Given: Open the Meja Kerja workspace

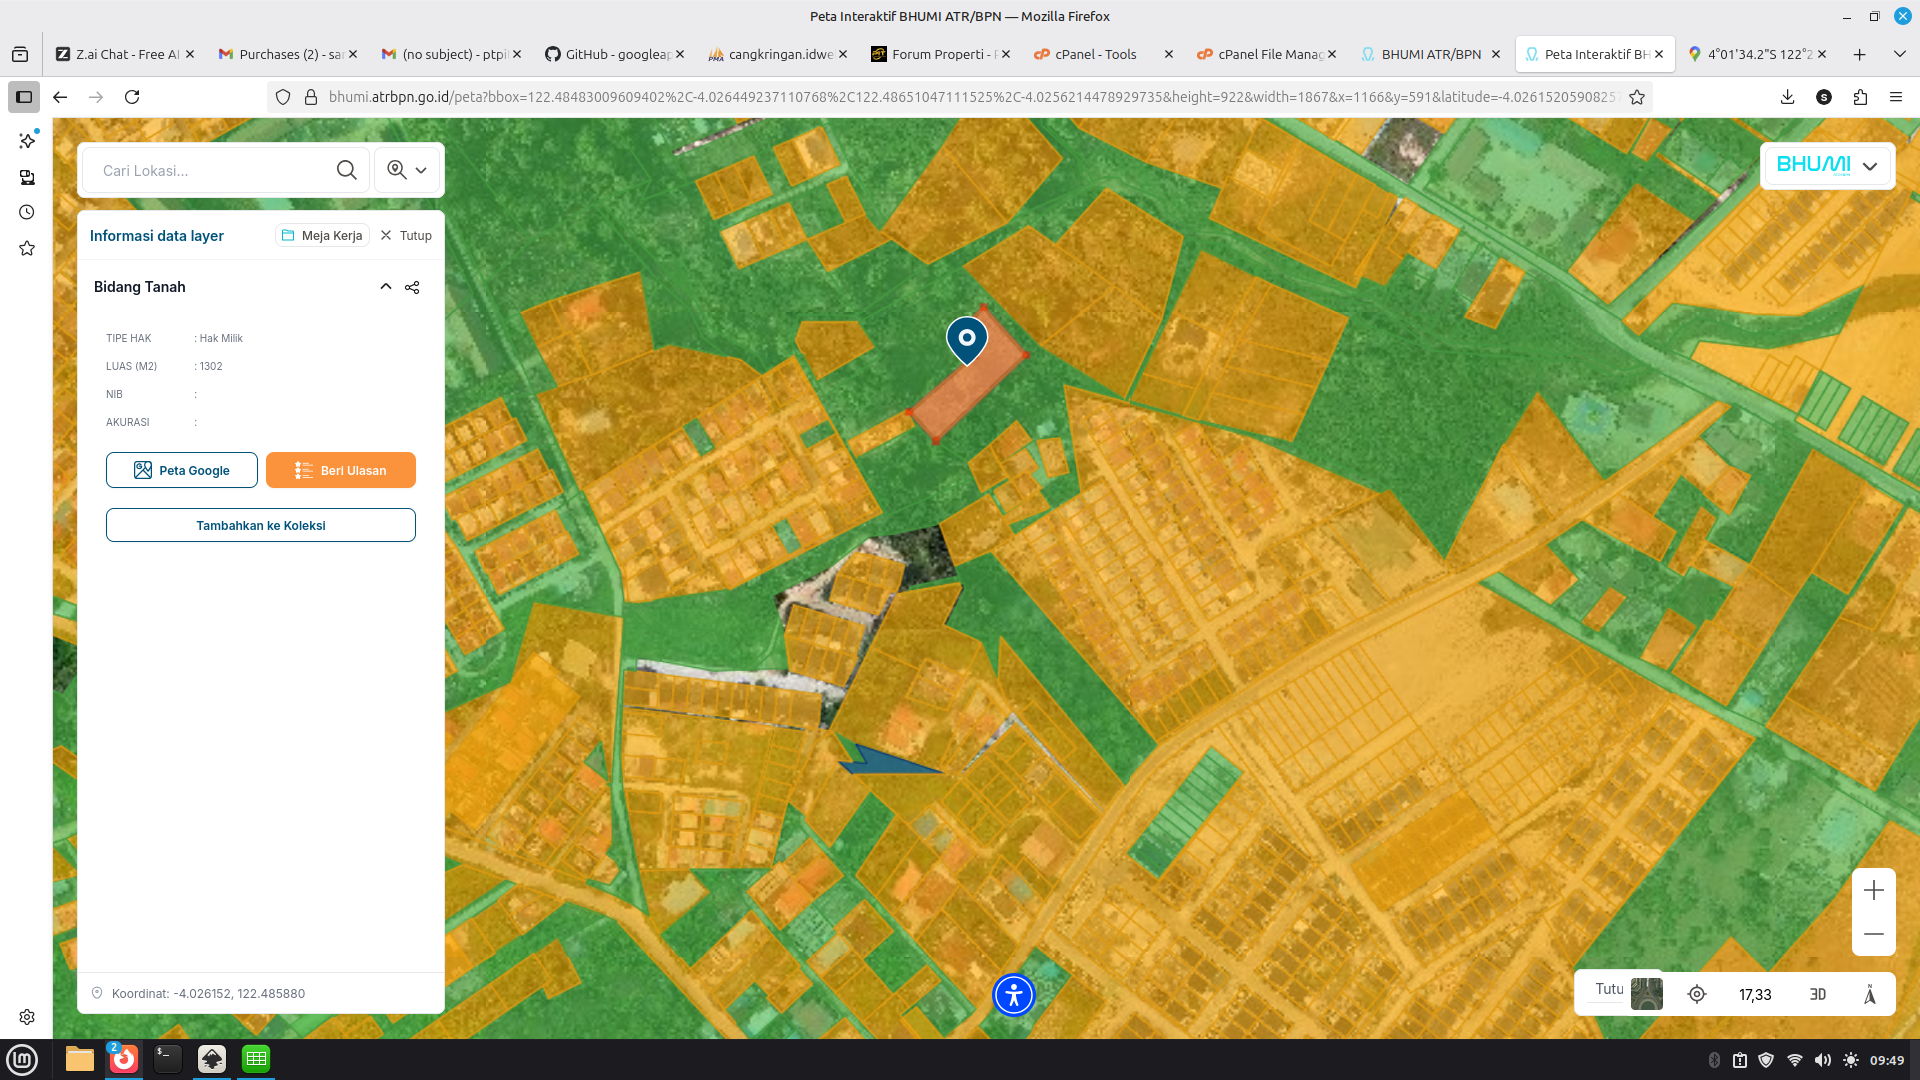Looking at the screenshot, I should pyautogui.click(x=322, y=236).
